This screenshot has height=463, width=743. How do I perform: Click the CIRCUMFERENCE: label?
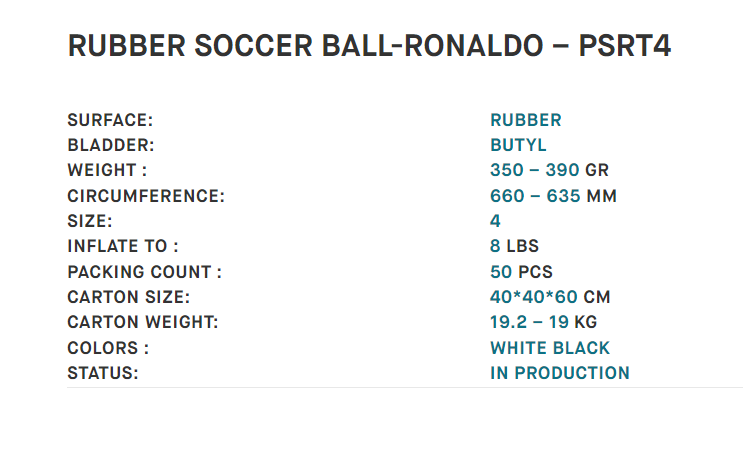pos(146,196)
